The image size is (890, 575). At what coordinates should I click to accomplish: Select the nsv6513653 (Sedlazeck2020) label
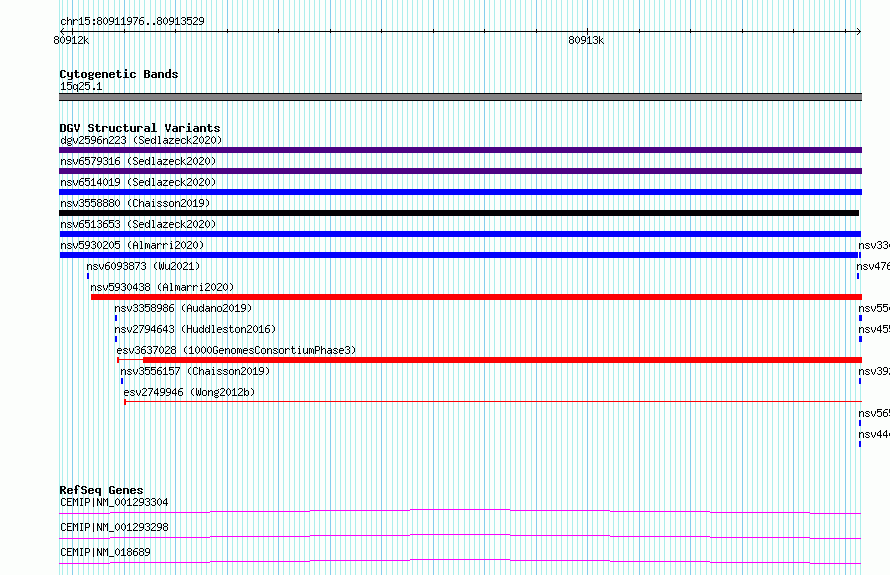pos(138,224)
